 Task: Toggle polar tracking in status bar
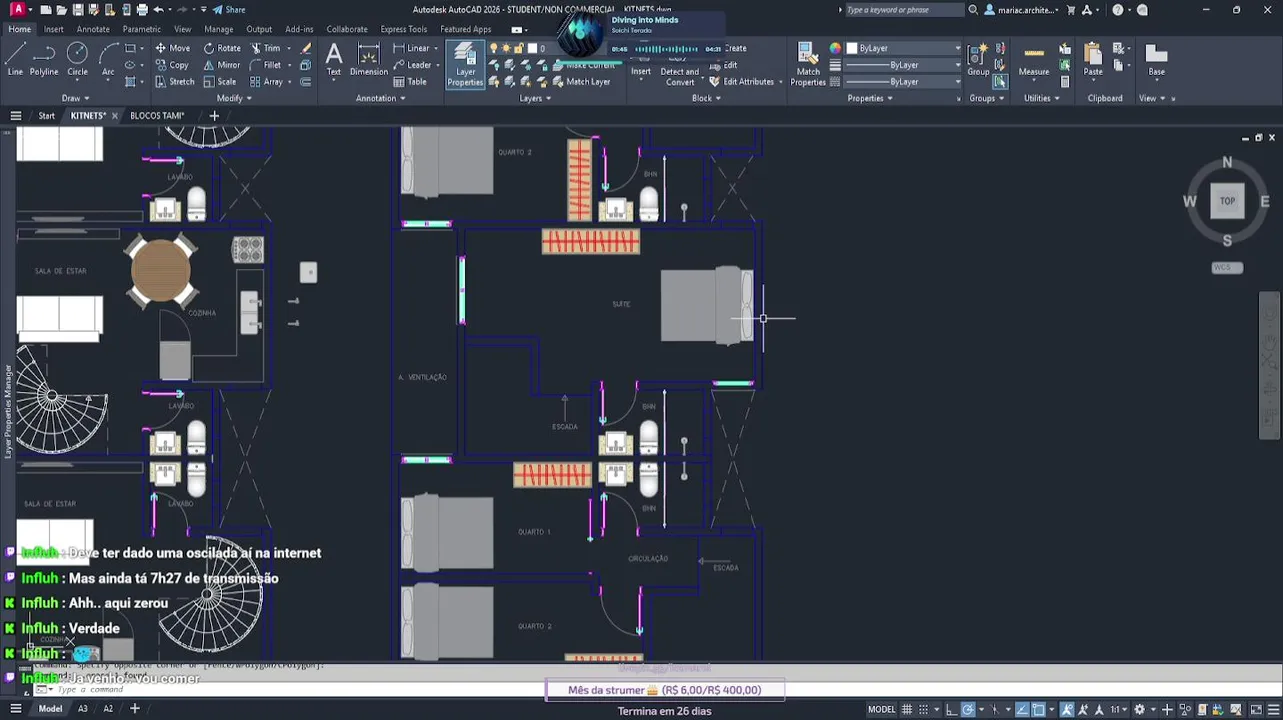tap(968, 709)
